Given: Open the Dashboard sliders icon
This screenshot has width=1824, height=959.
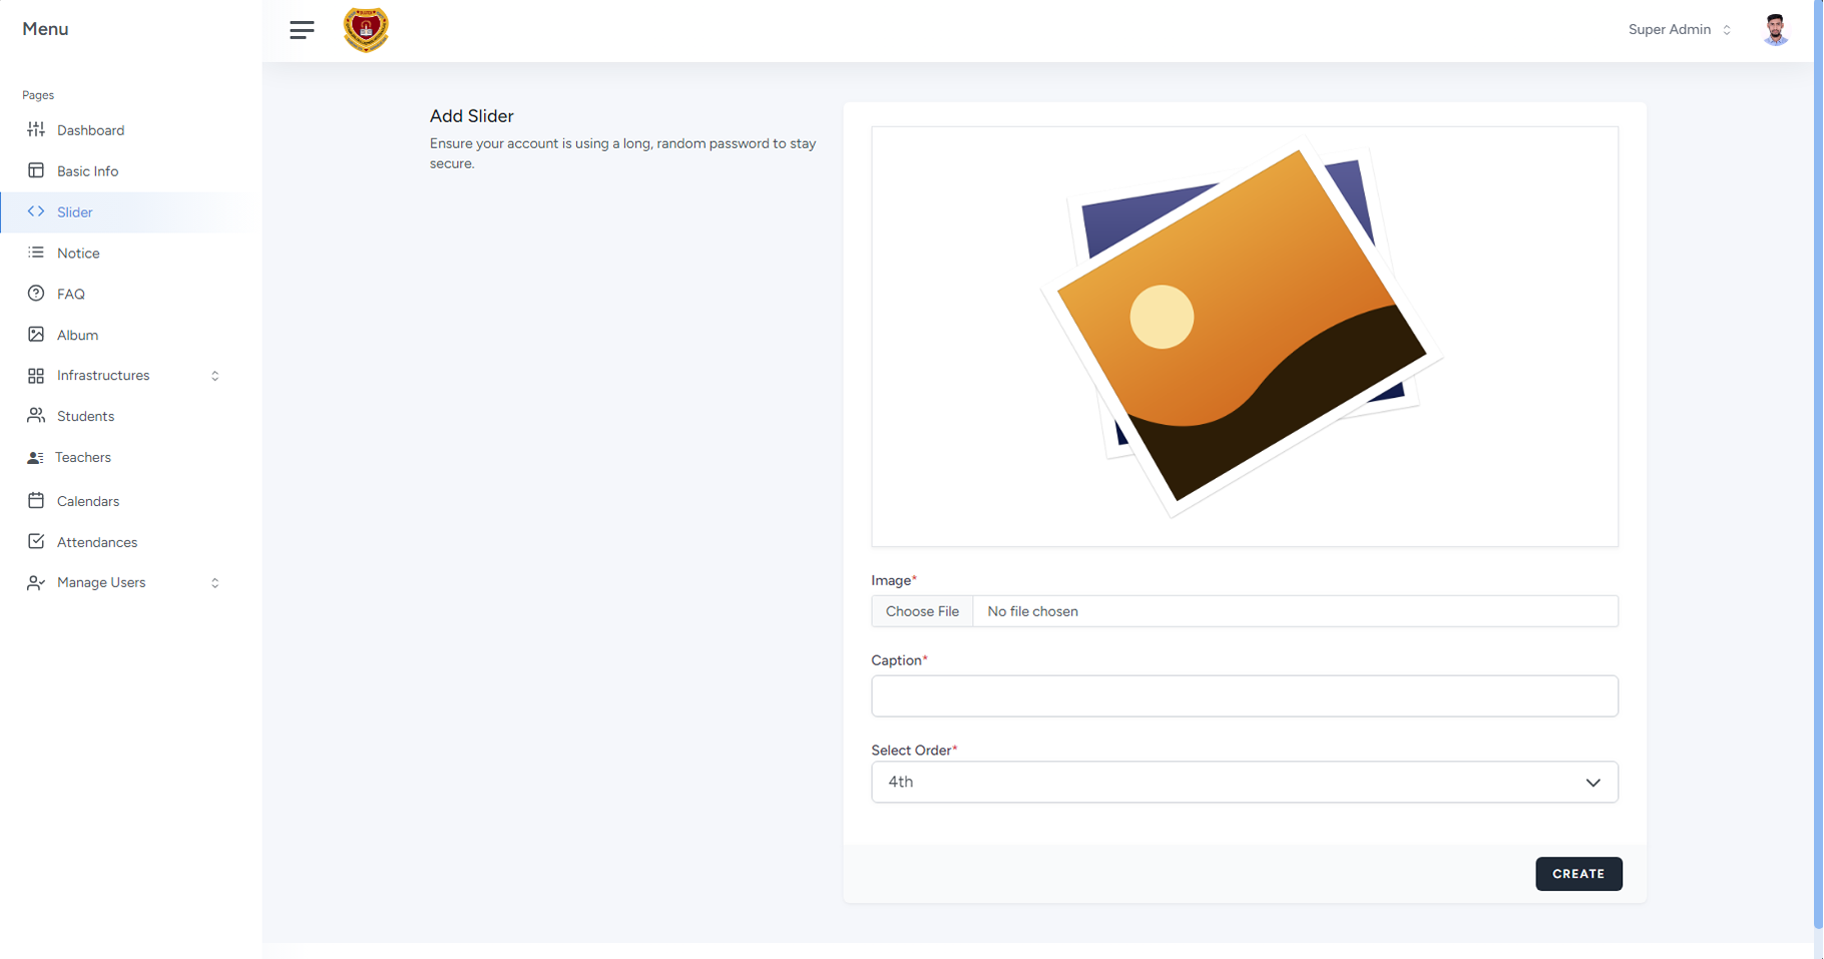Looking at the screenshot, I should pos(36,129).
